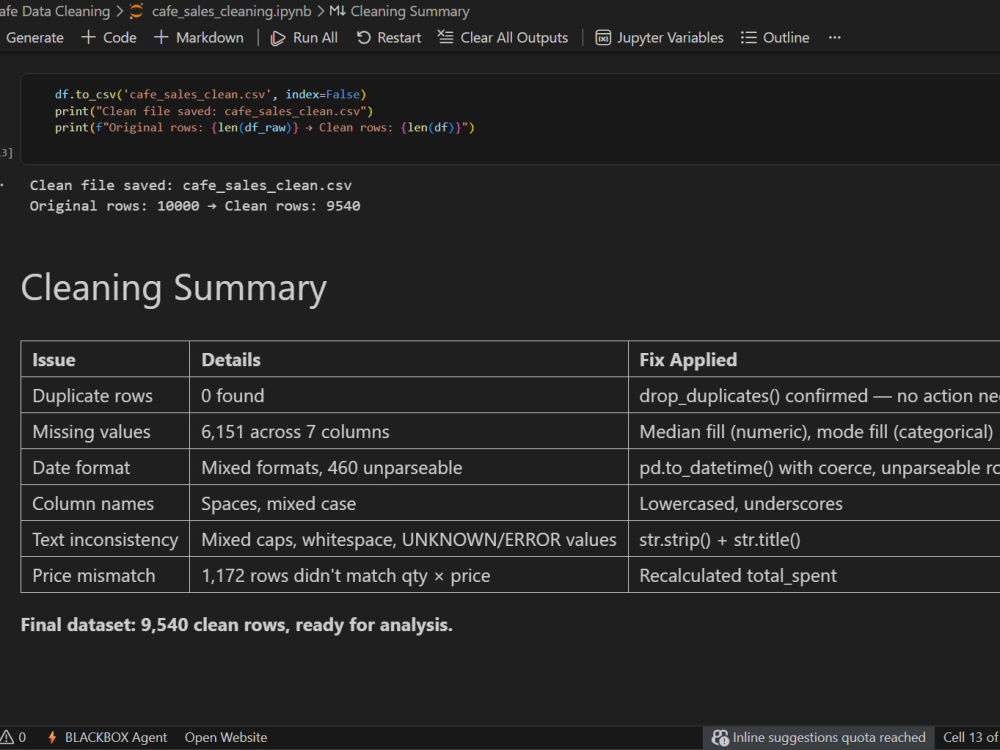Run All notebook cells
Viewport: 1000px width, 750px height.
click(x=304, y=38)
